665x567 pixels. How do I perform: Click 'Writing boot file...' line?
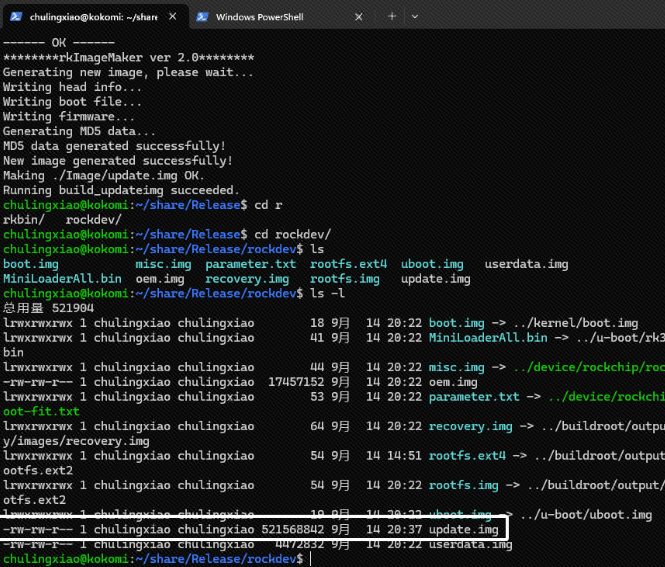72,102
